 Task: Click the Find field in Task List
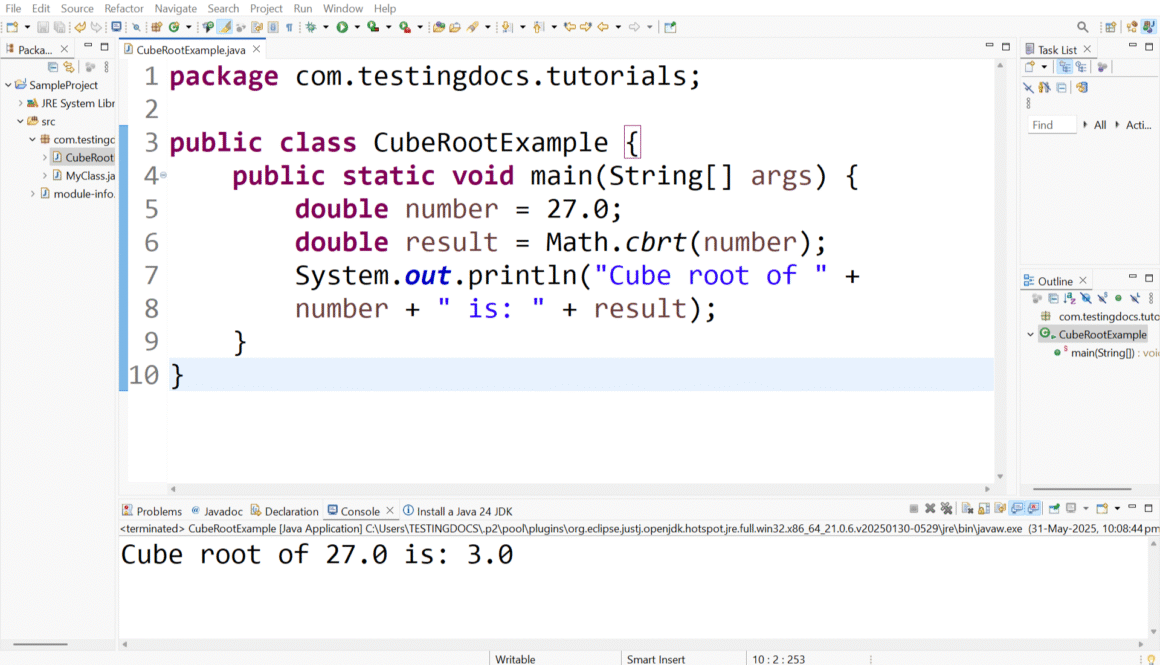click(1051, 125)
